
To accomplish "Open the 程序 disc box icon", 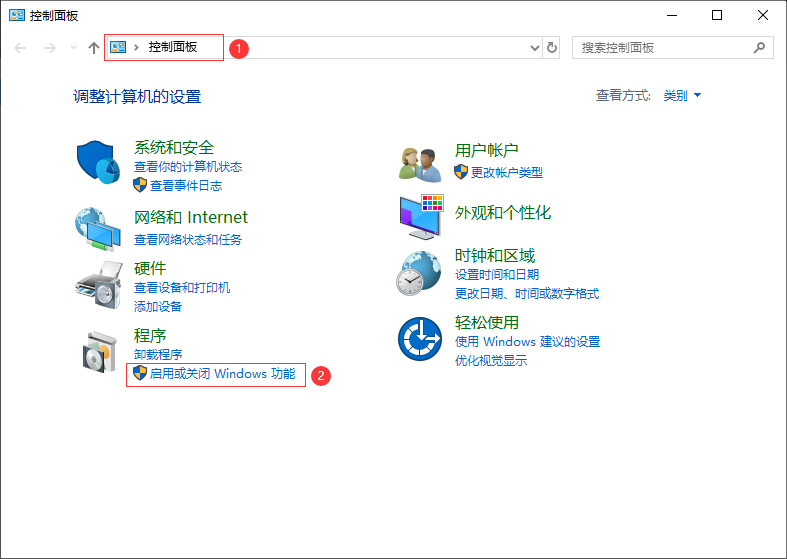I will [100, 352].
